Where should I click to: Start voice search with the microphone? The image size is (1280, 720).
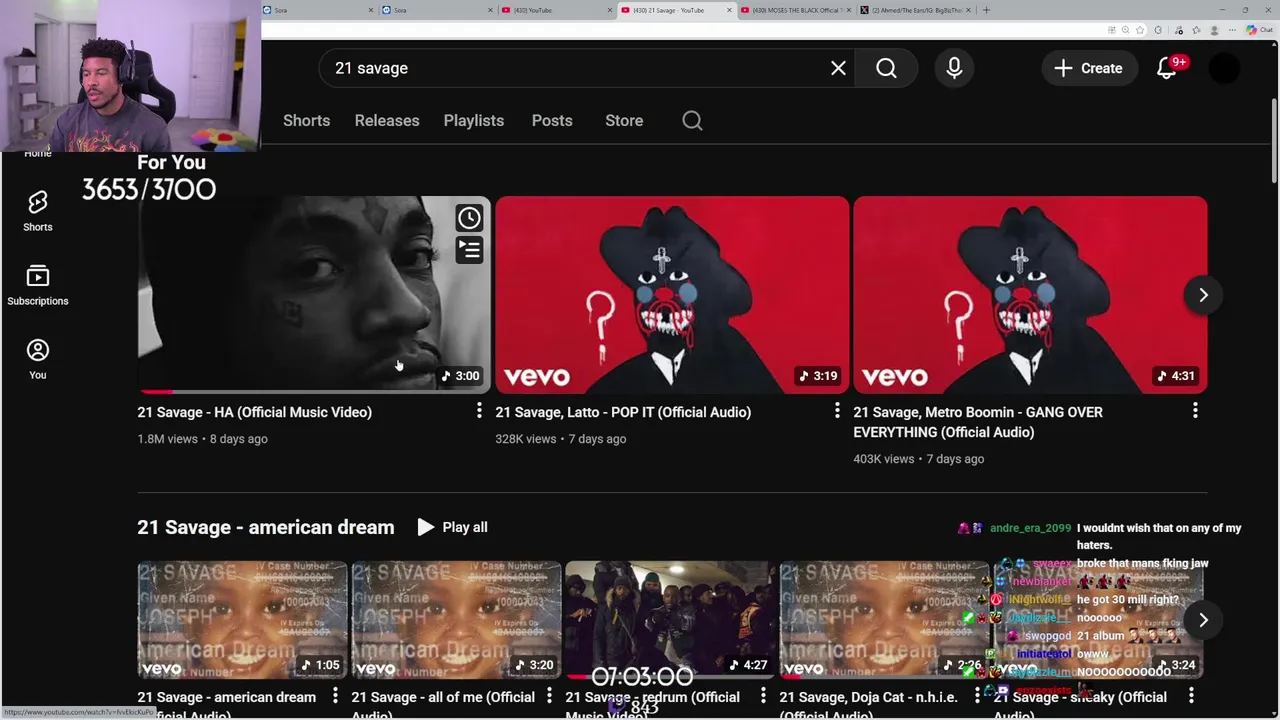coord(954,68)
